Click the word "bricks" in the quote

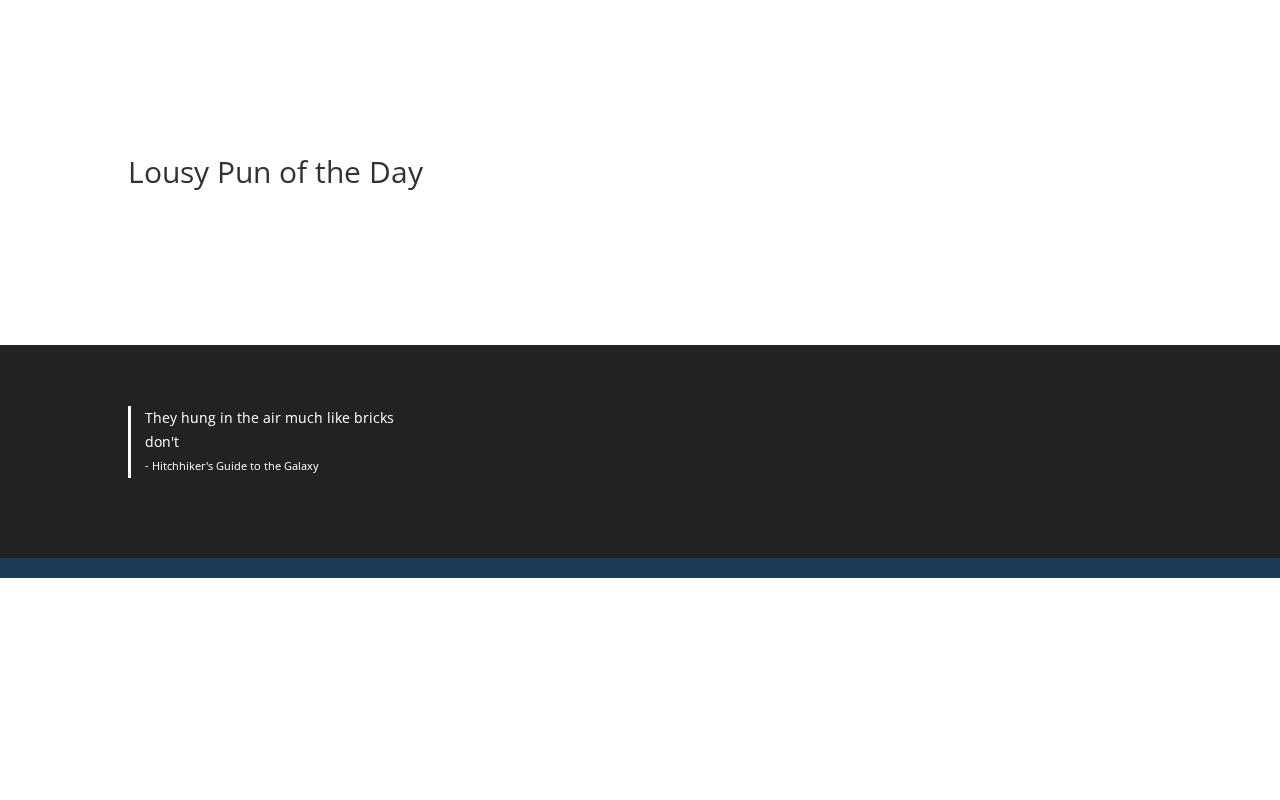[374, 418]
